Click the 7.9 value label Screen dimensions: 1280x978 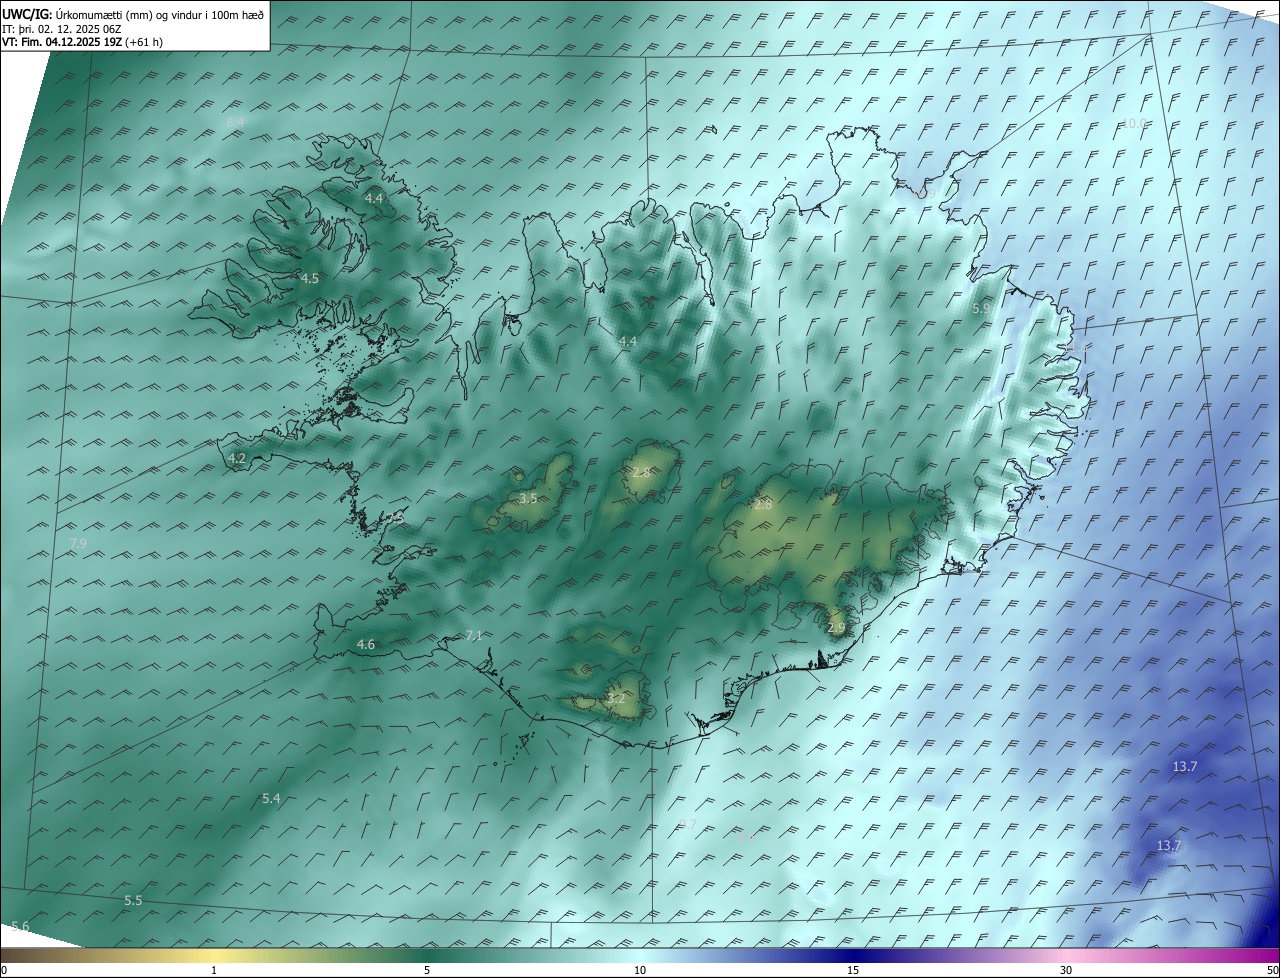click(x=78, y=543)
